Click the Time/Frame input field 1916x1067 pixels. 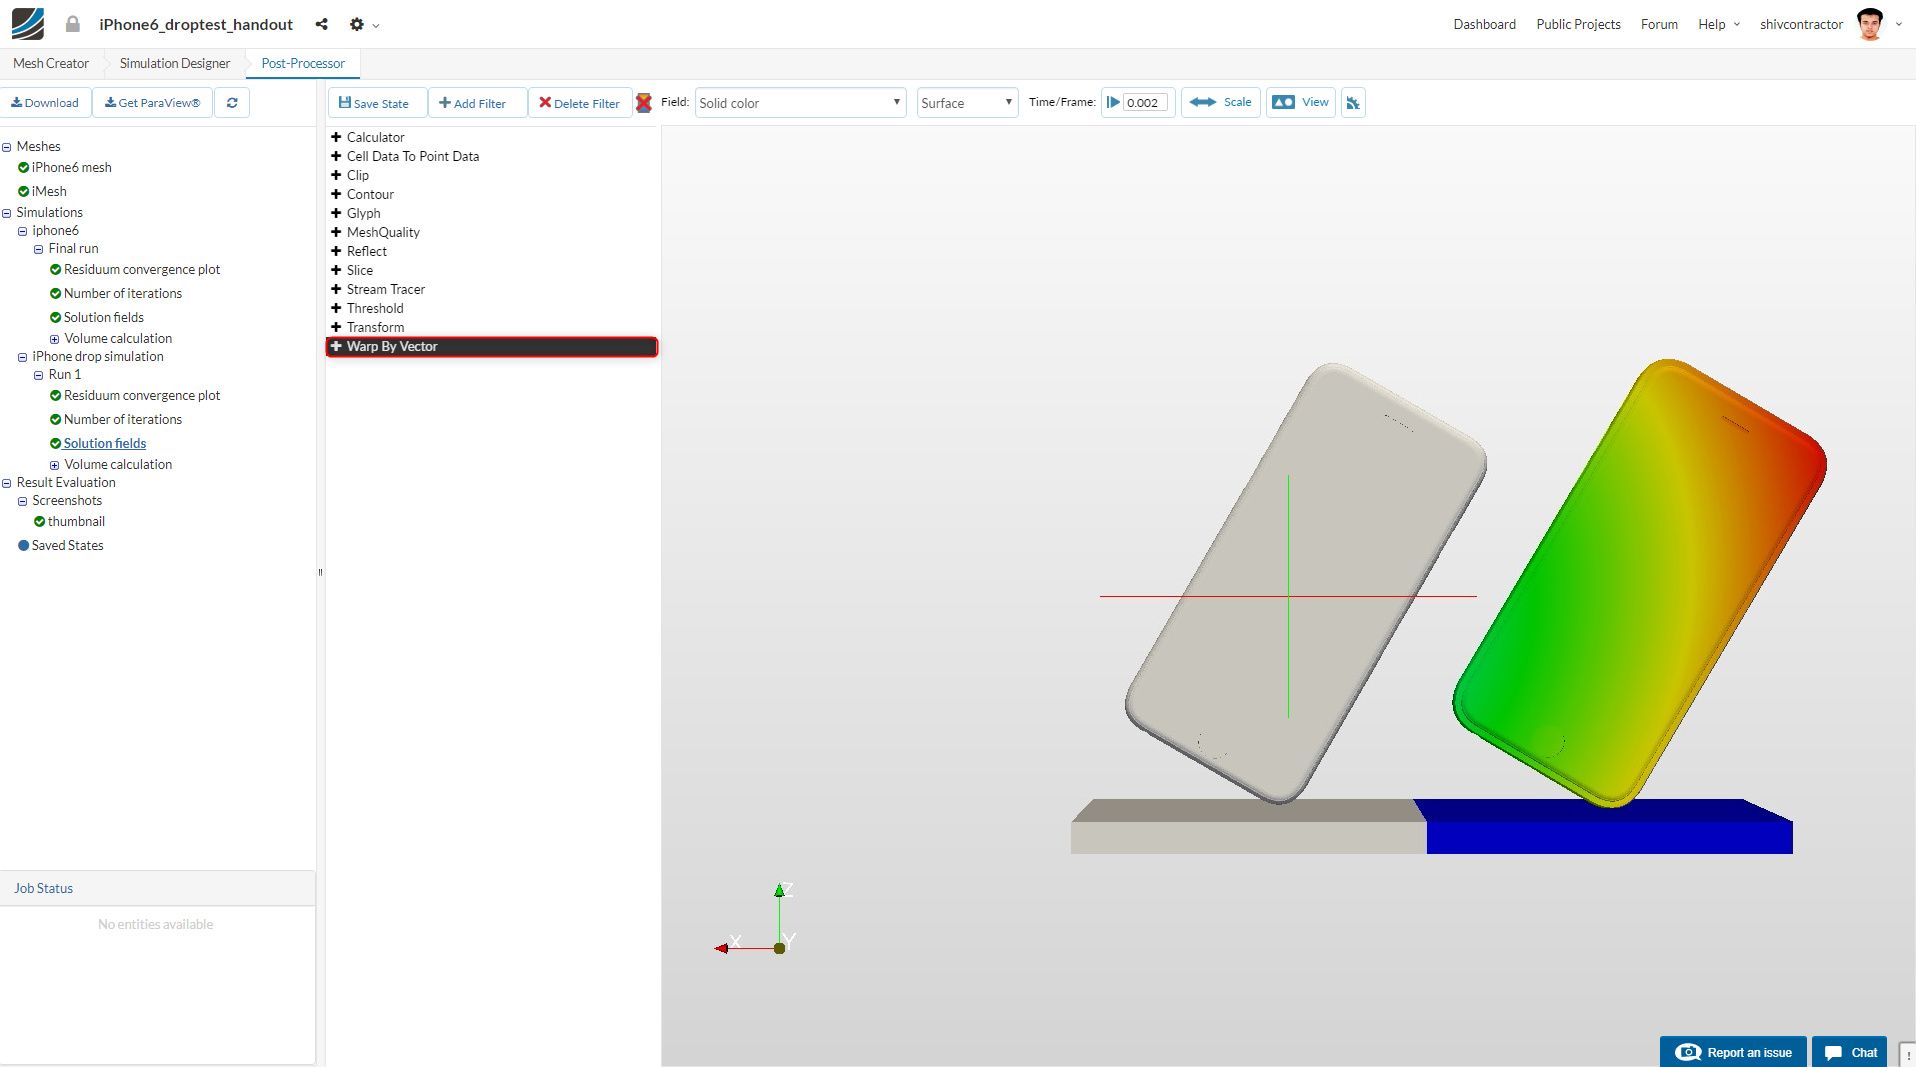tap(1145, 103)
